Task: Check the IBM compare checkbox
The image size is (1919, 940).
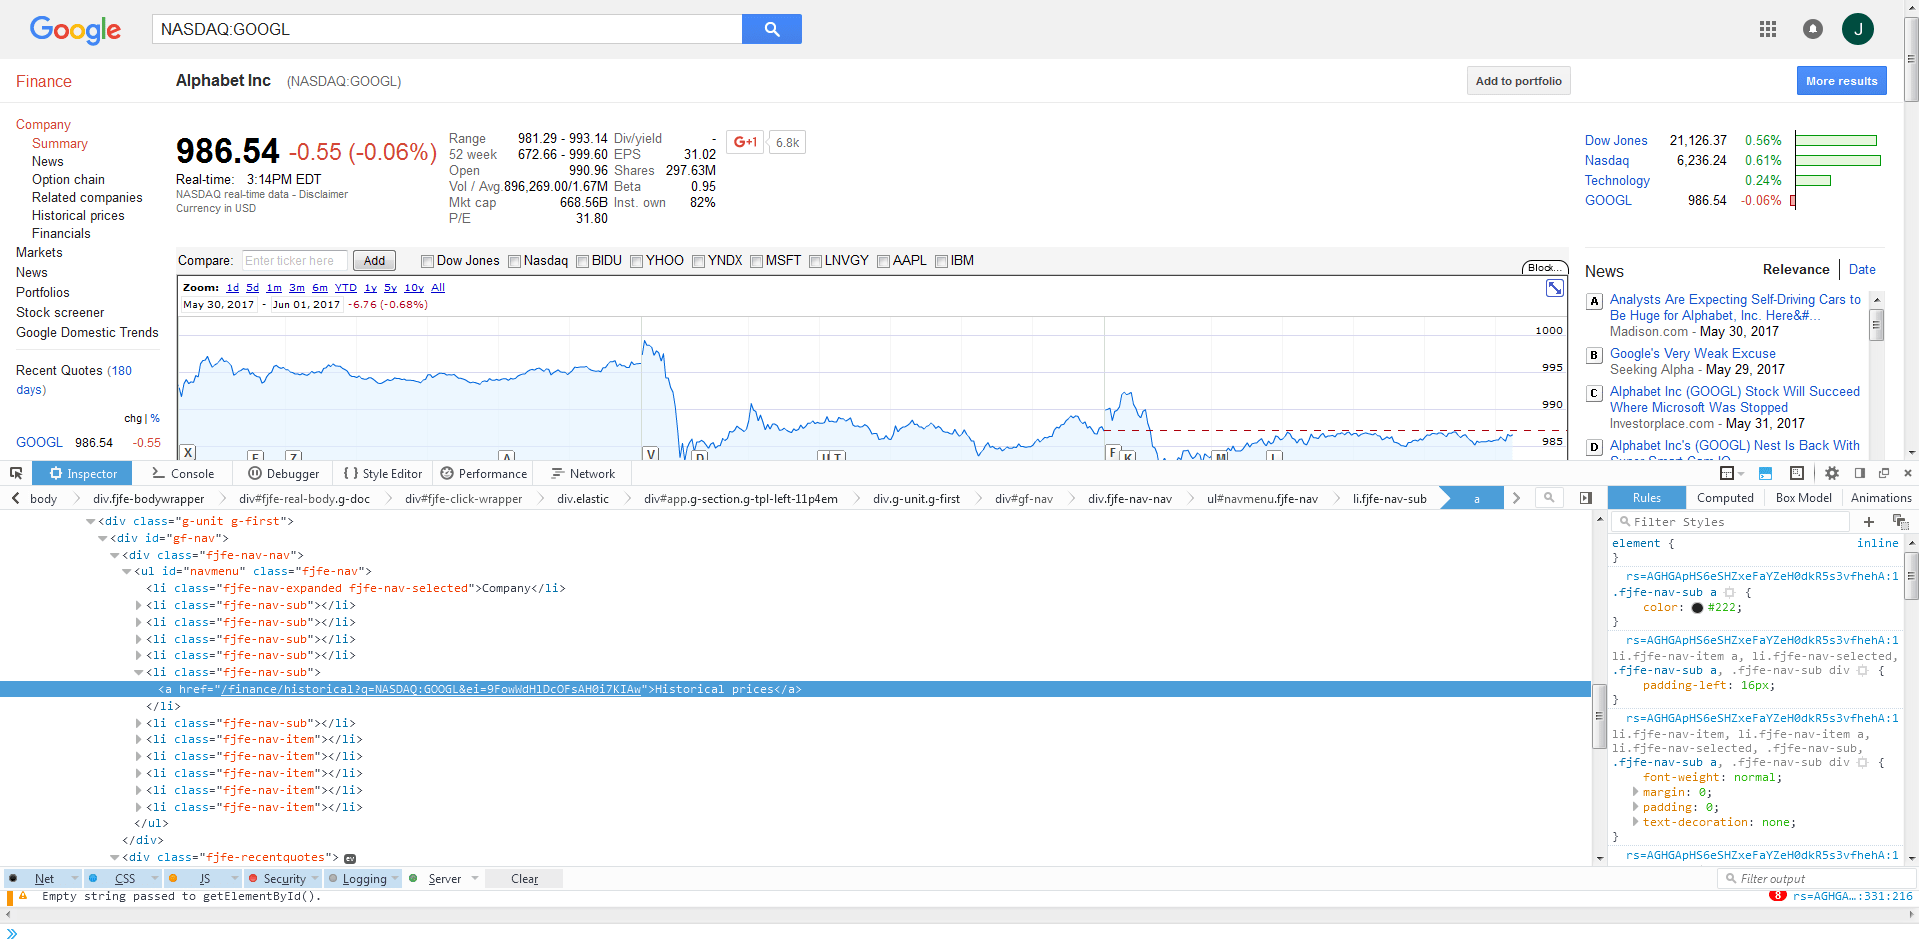Action: click(941, 262)
